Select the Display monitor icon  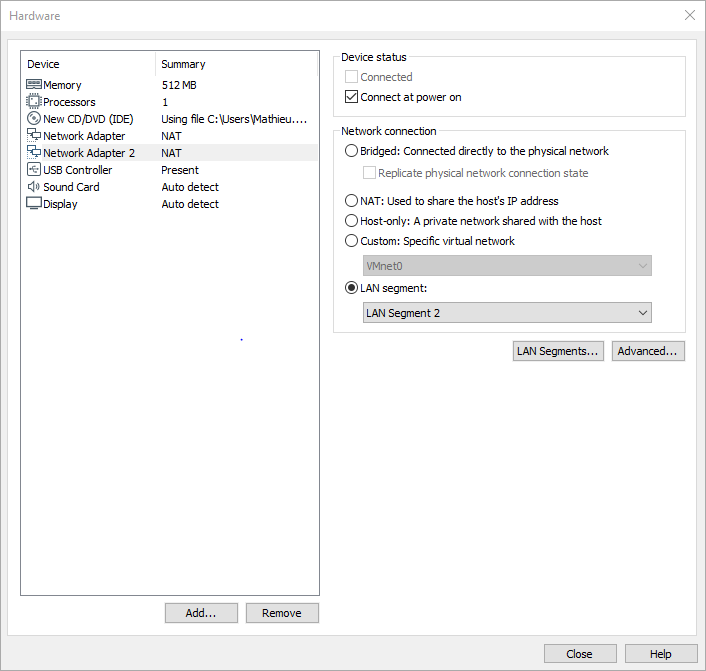tap(33, 204)
